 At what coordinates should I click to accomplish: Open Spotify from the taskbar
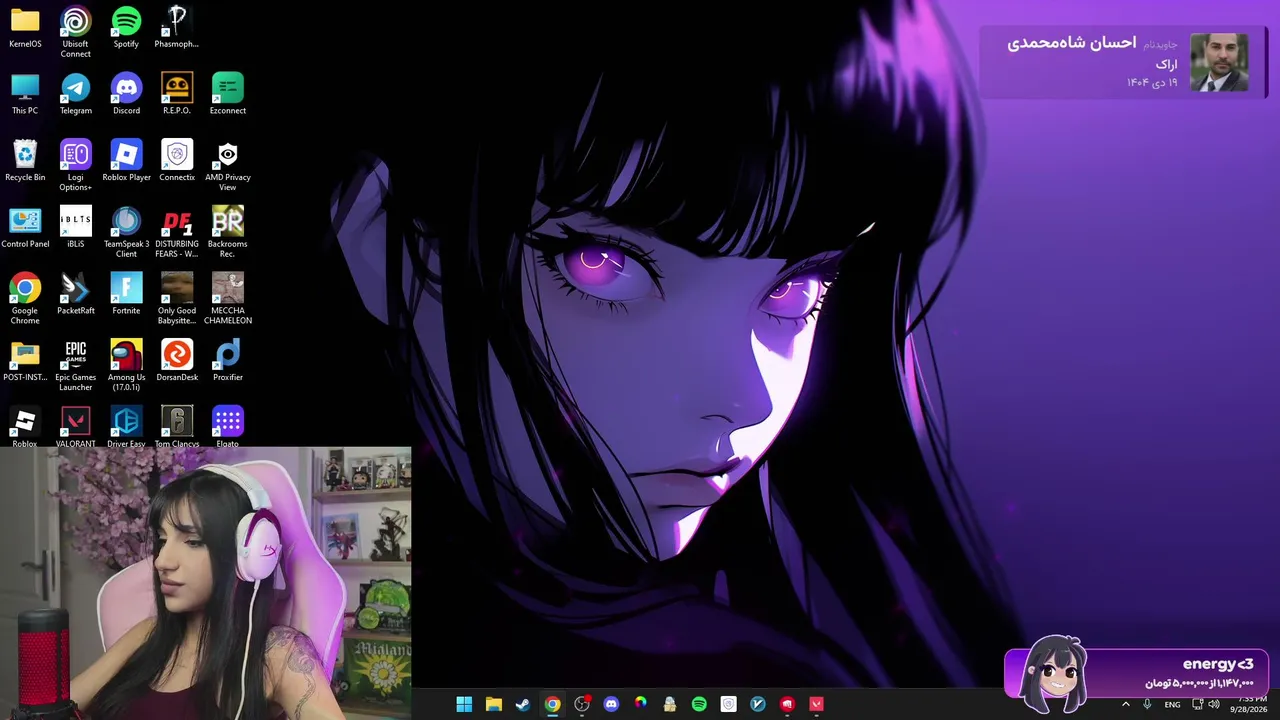[699, 704]
